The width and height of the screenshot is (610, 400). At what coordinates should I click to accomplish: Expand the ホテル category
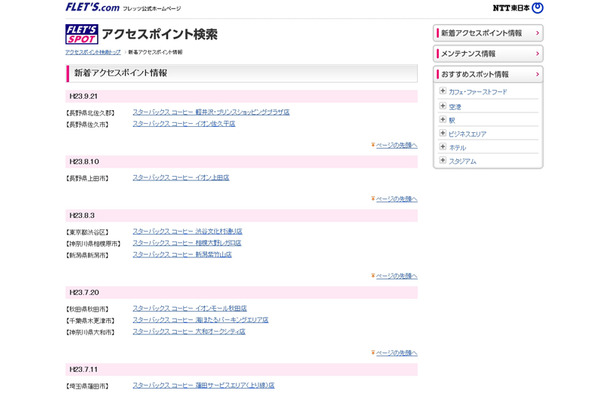pyautogui.click(x=442, y=147)
